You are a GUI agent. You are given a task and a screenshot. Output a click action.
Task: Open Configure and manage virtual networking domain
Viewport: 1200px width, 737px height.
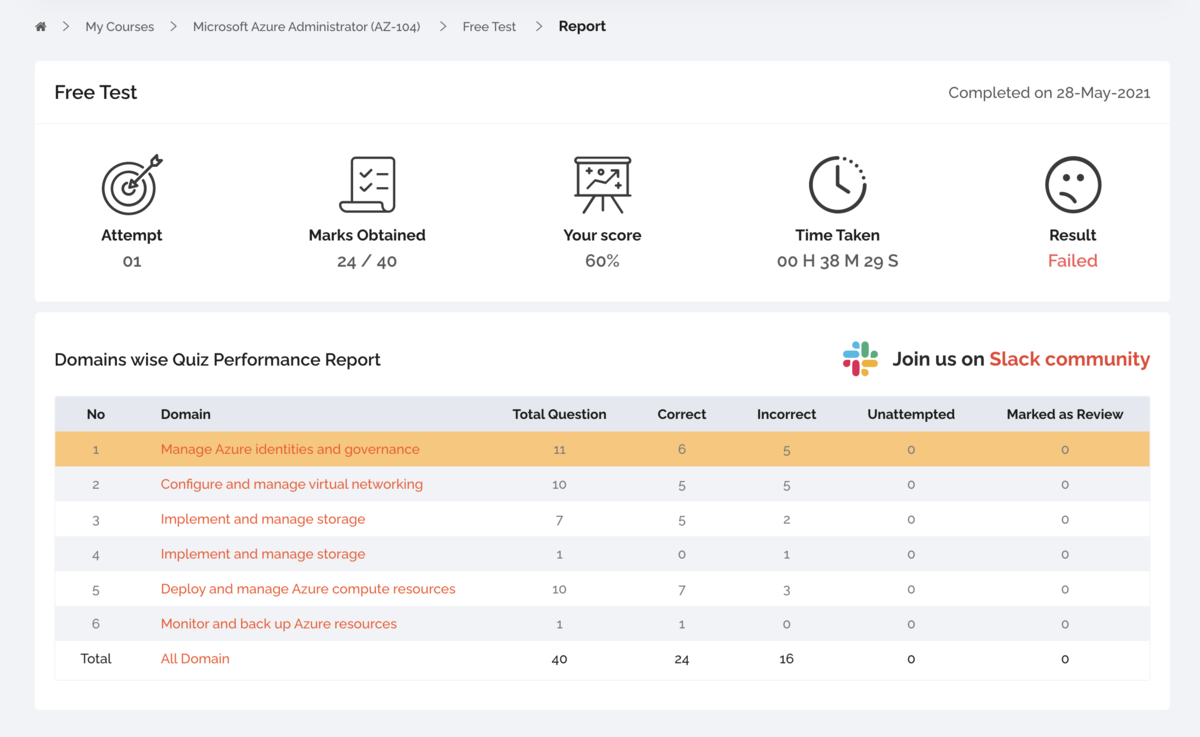pyautogui.click(x=292, y=484)
